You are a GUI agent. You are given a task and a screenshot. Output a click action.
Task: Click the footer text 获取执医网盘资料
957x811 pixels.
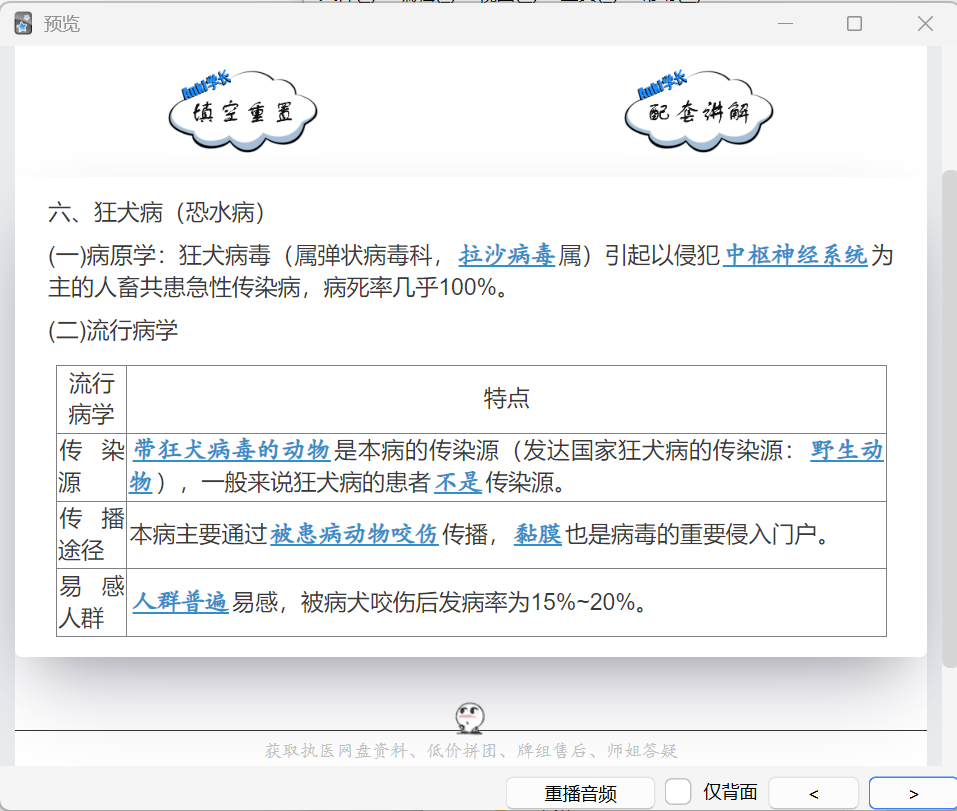click(336, 751)
